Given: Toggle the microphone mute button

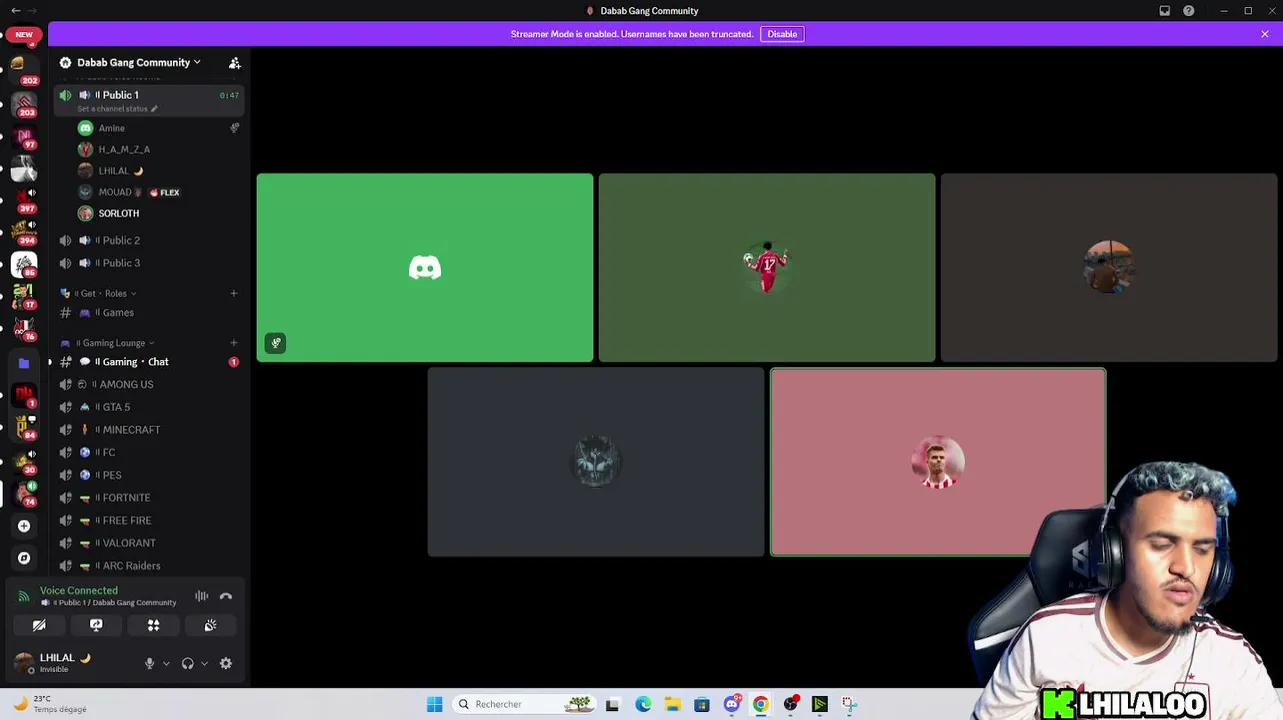Looking at the screenshot, I should [x=150, y=663].
